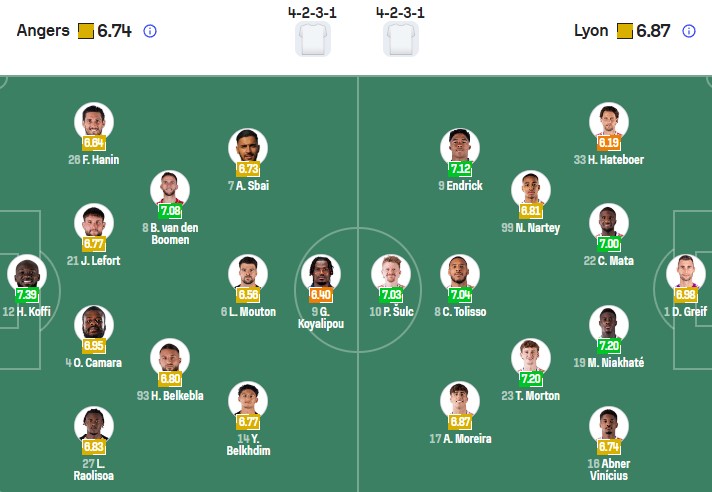
Task: Click the Angers team name
Action: (x=43, y=31)
